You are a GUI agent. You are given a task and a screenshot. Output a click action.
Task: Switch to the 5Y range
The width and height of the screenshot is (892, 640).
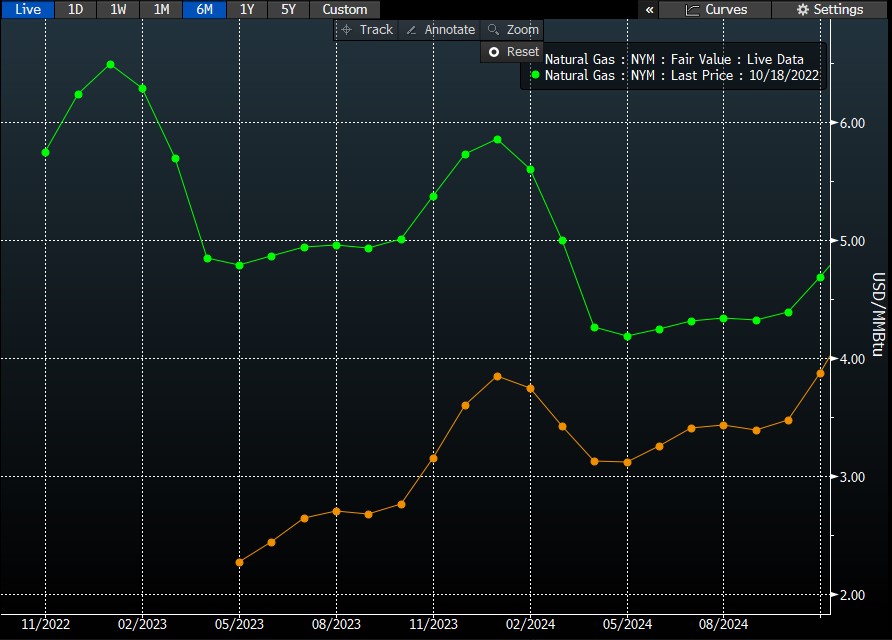[288, 9]
